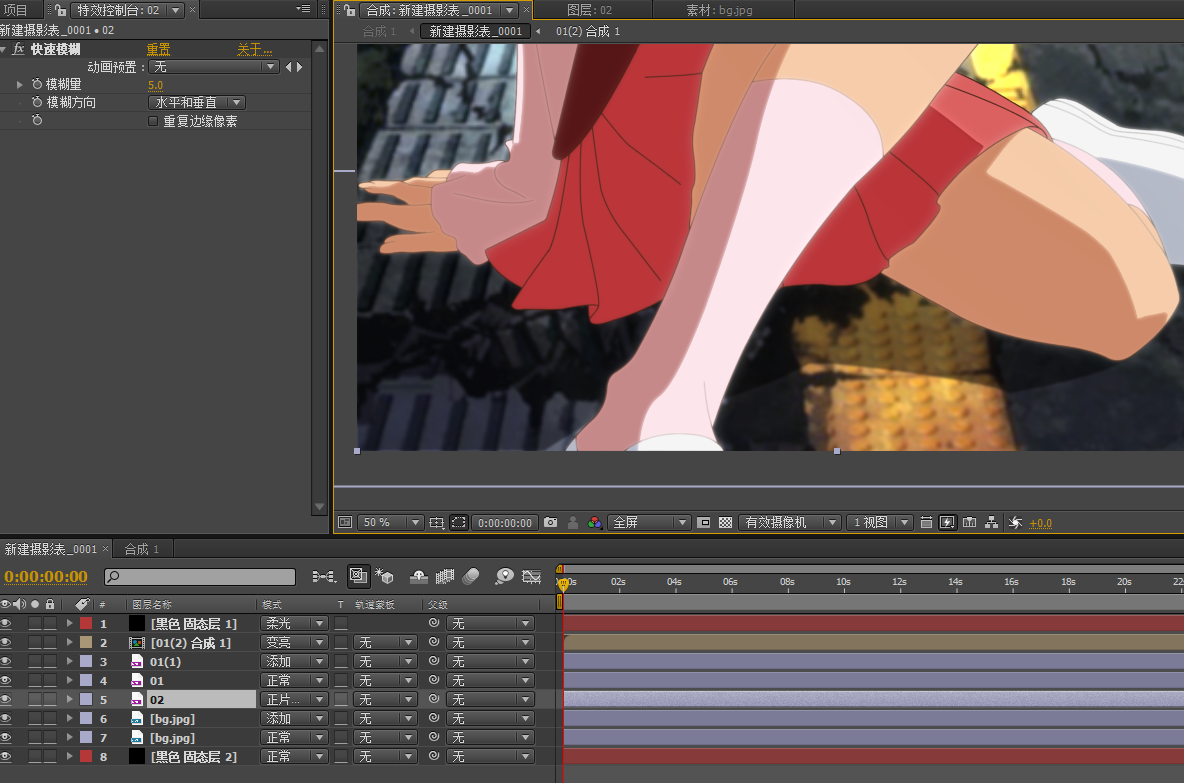
Task: Switch to the 合成 1 timeline tab
Action: pos(142,549)
